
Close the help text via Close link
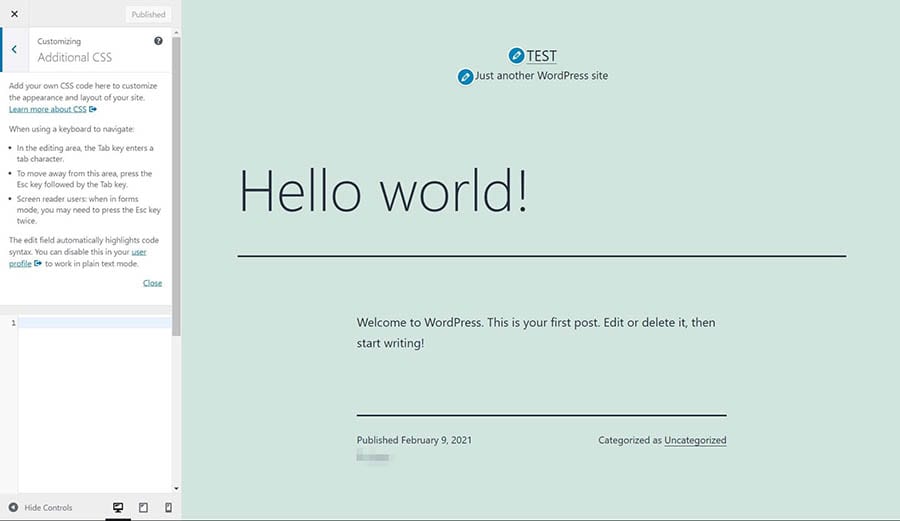152,283
